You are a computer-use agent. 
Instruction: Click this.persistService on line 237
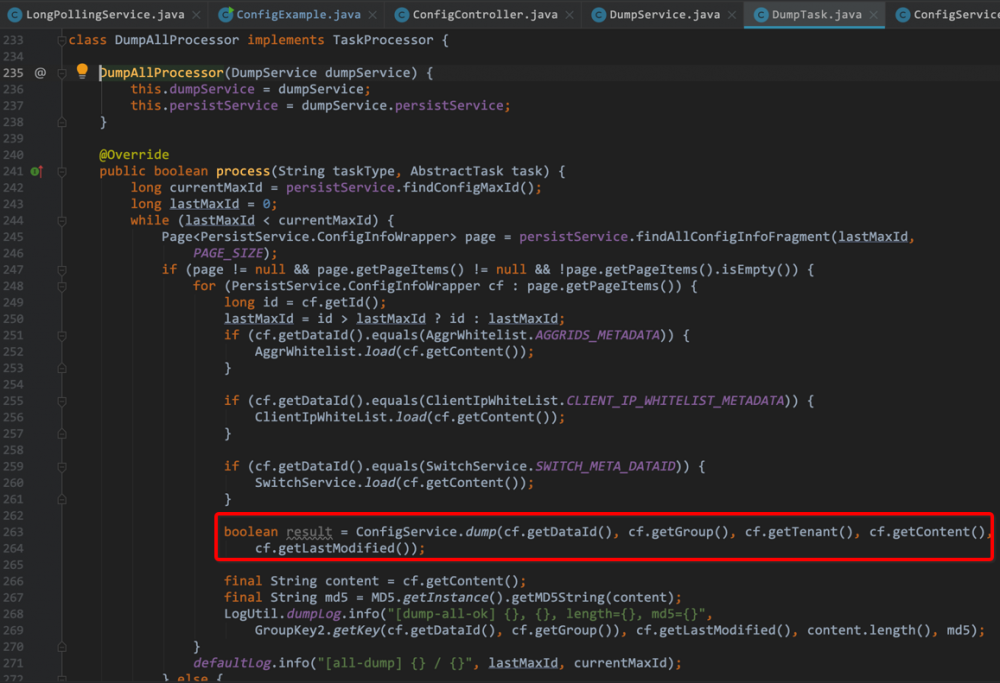click(x=204, y=105)
